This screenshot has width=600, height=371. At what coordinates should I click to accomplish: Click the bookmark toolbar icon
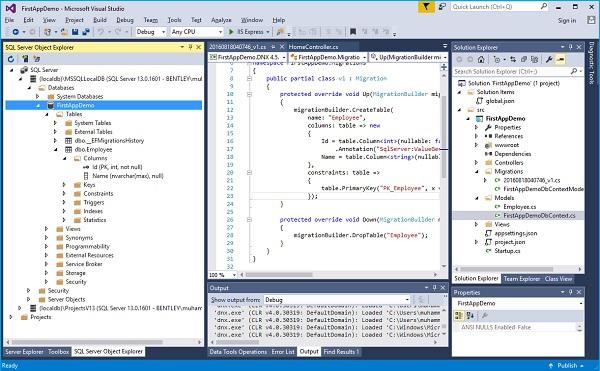(x=353, y=32)
